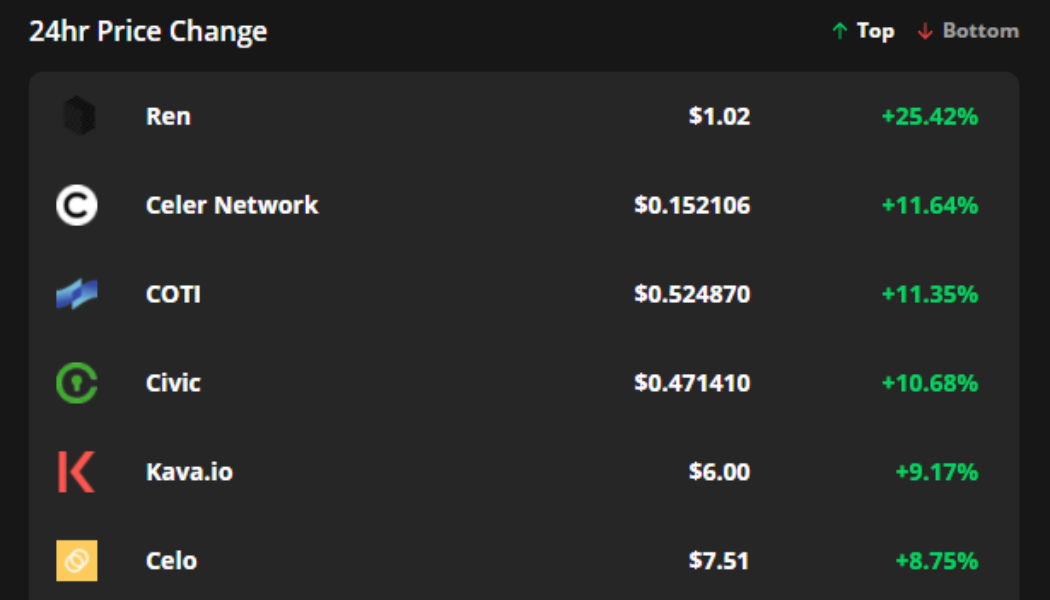
Task: Click the green up arrow icon
Action: coord(840,32)
